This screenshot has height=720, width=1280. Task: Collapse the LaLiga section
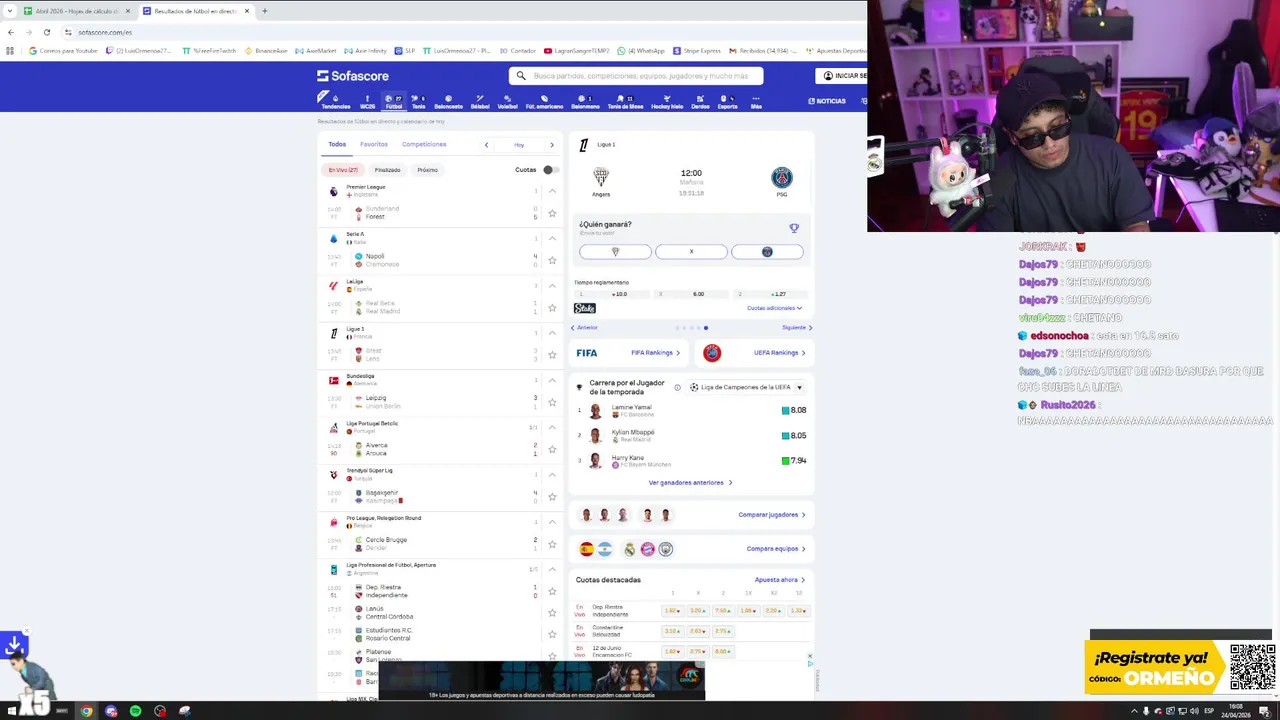click(x=552, y=285)
